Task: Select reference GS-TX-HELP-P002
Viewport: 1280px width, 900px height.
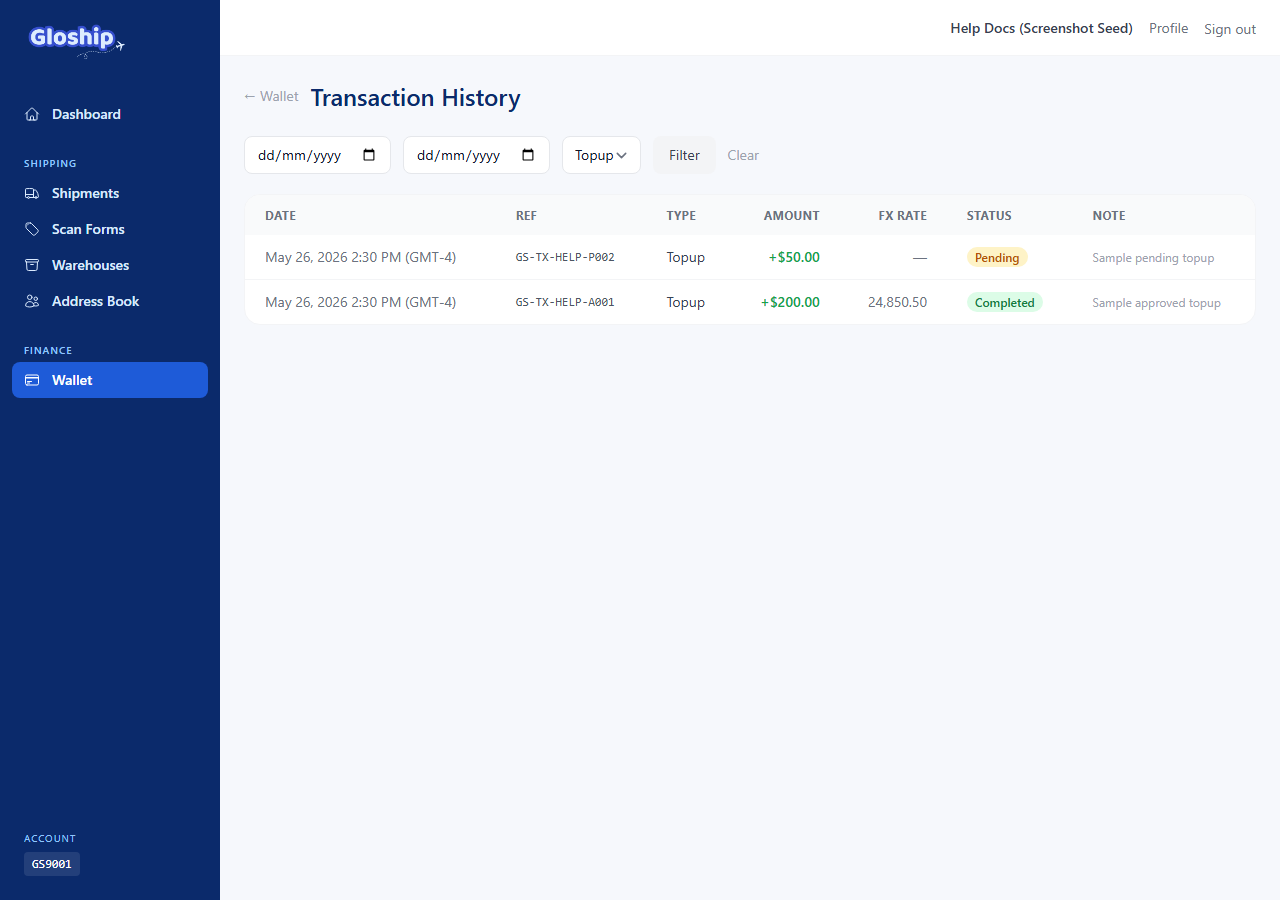Action: point(565,257)
